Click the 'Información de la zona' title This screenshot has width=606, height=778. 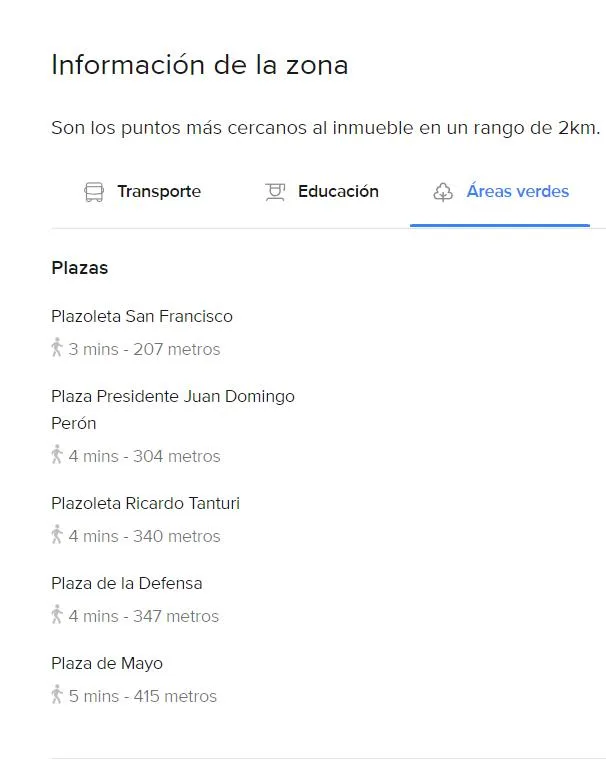pyautogui.click(x=199, y=65)
